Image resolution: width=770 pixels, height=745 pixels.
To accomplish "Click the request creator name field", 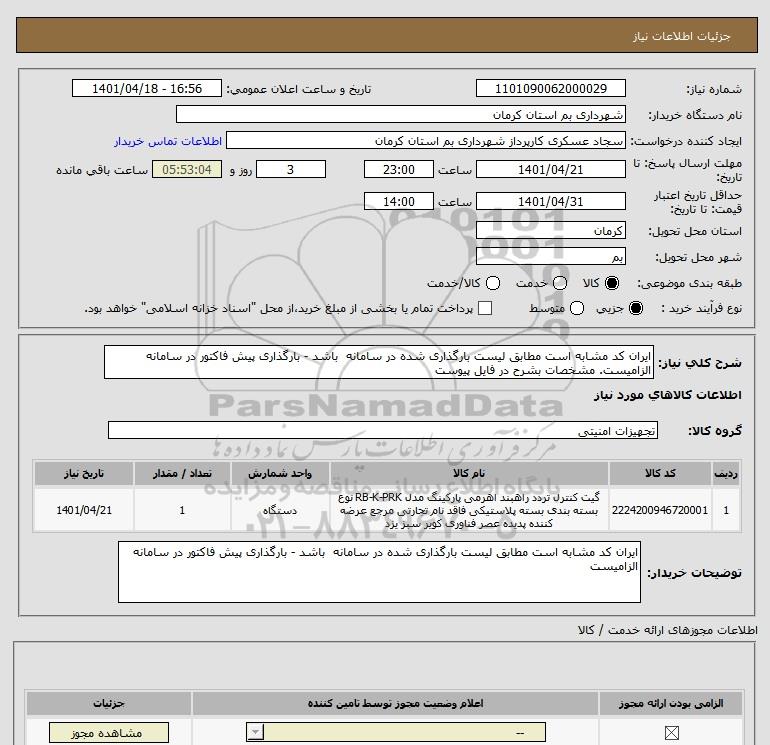I will 426,140.
